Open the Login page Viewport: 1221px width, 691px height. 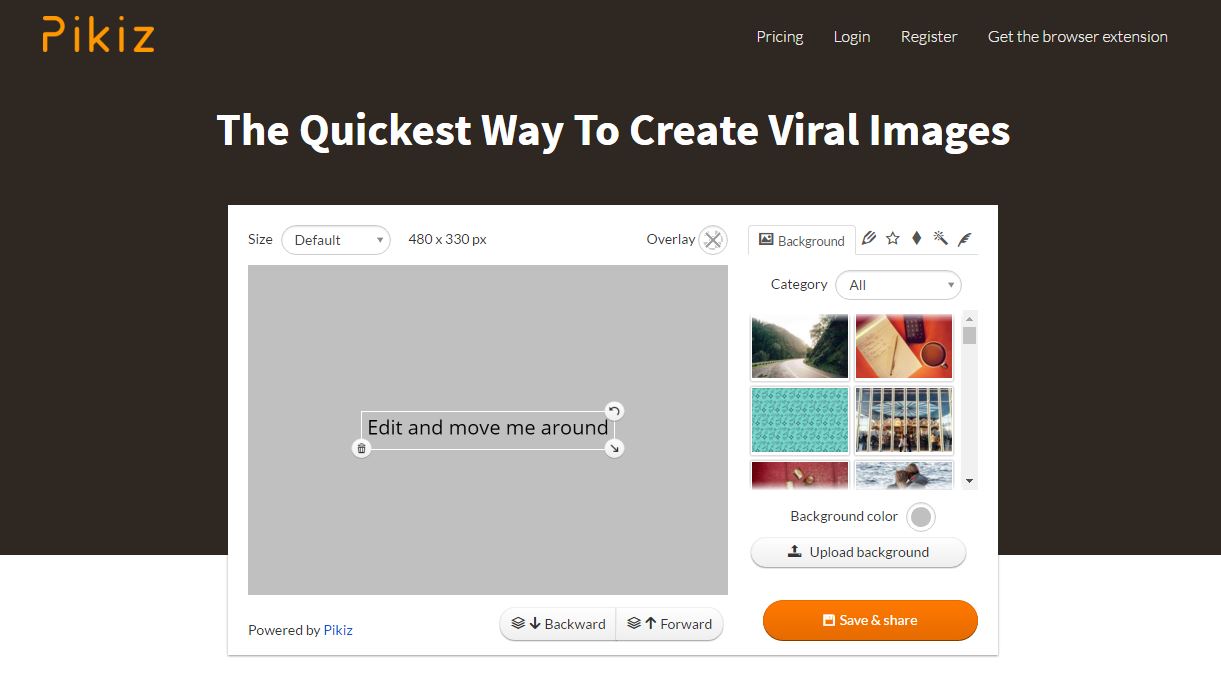click(851, 37)
